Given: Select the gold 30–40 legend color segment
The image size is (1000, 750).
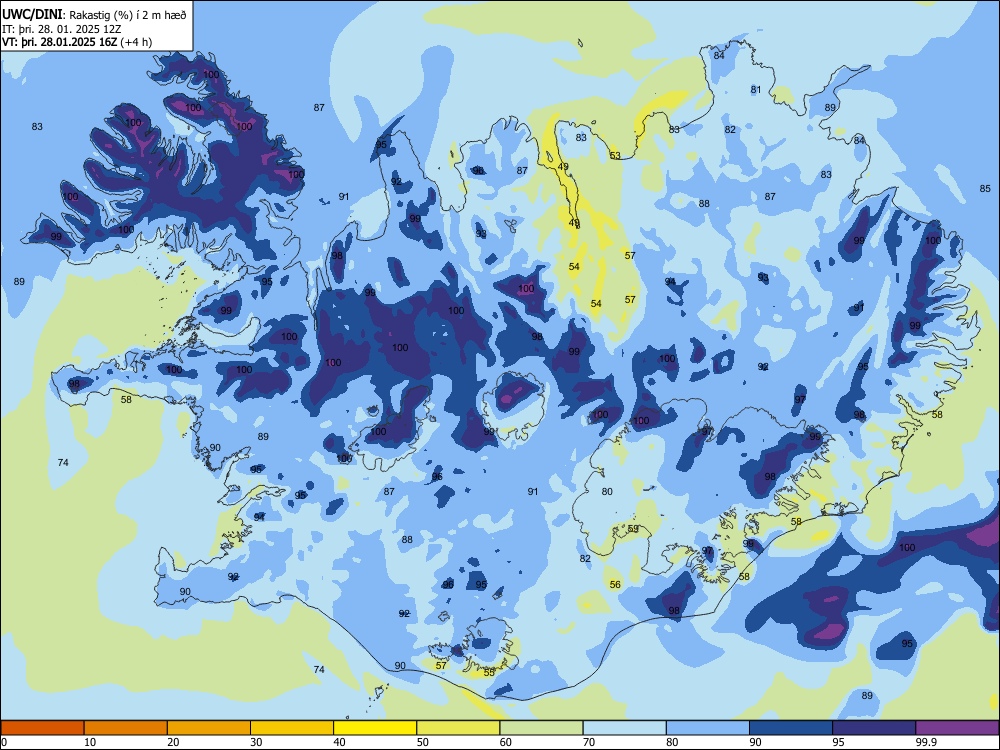Looking at the screenshot, I should [291, 728].
